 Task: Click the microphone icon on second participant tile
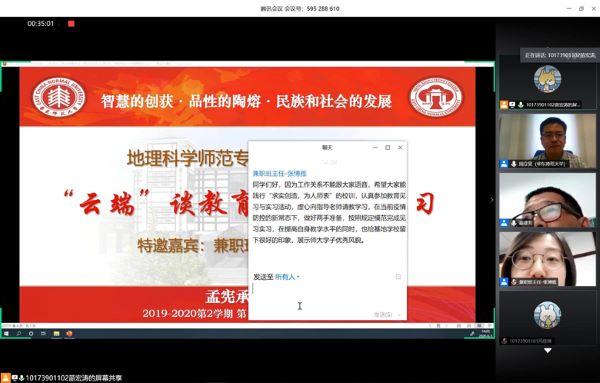tap(514, 164)
